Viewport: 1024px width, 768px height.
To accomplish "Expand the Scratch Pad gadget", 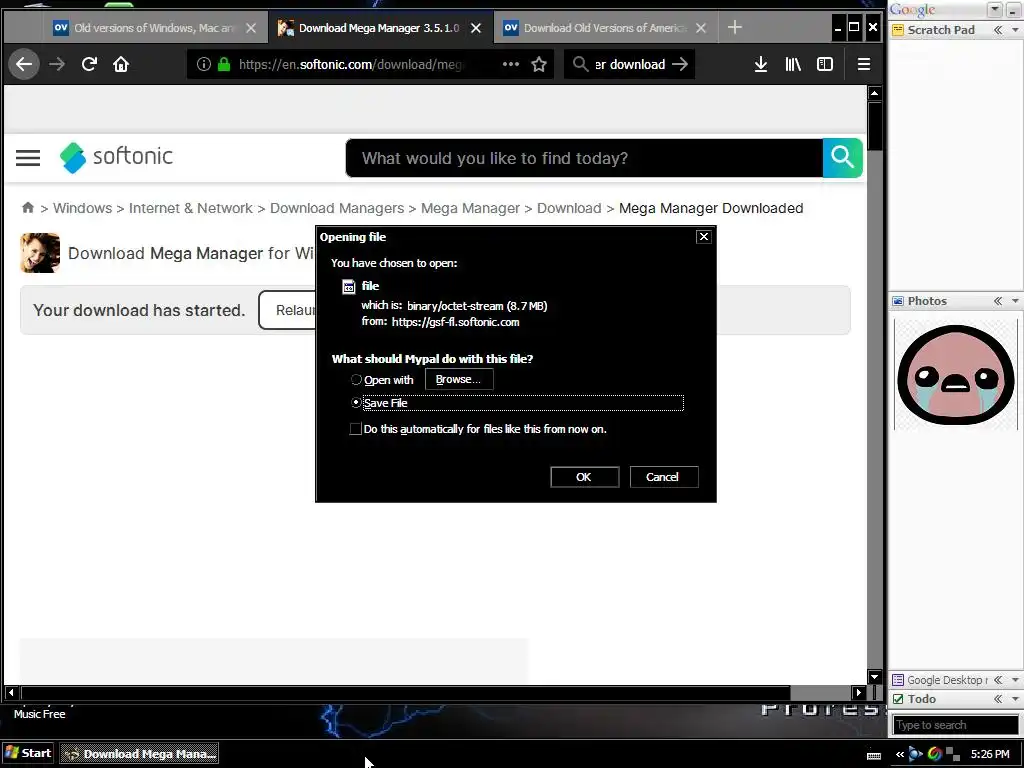I will [998, 30].
